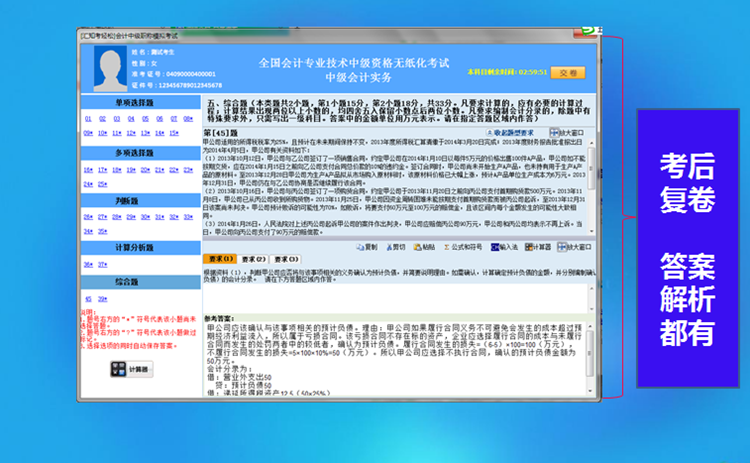Screen dimensions: 750x463
Task: Navigate to question 10
Action: pyautogui.click(x=103, y=133)
